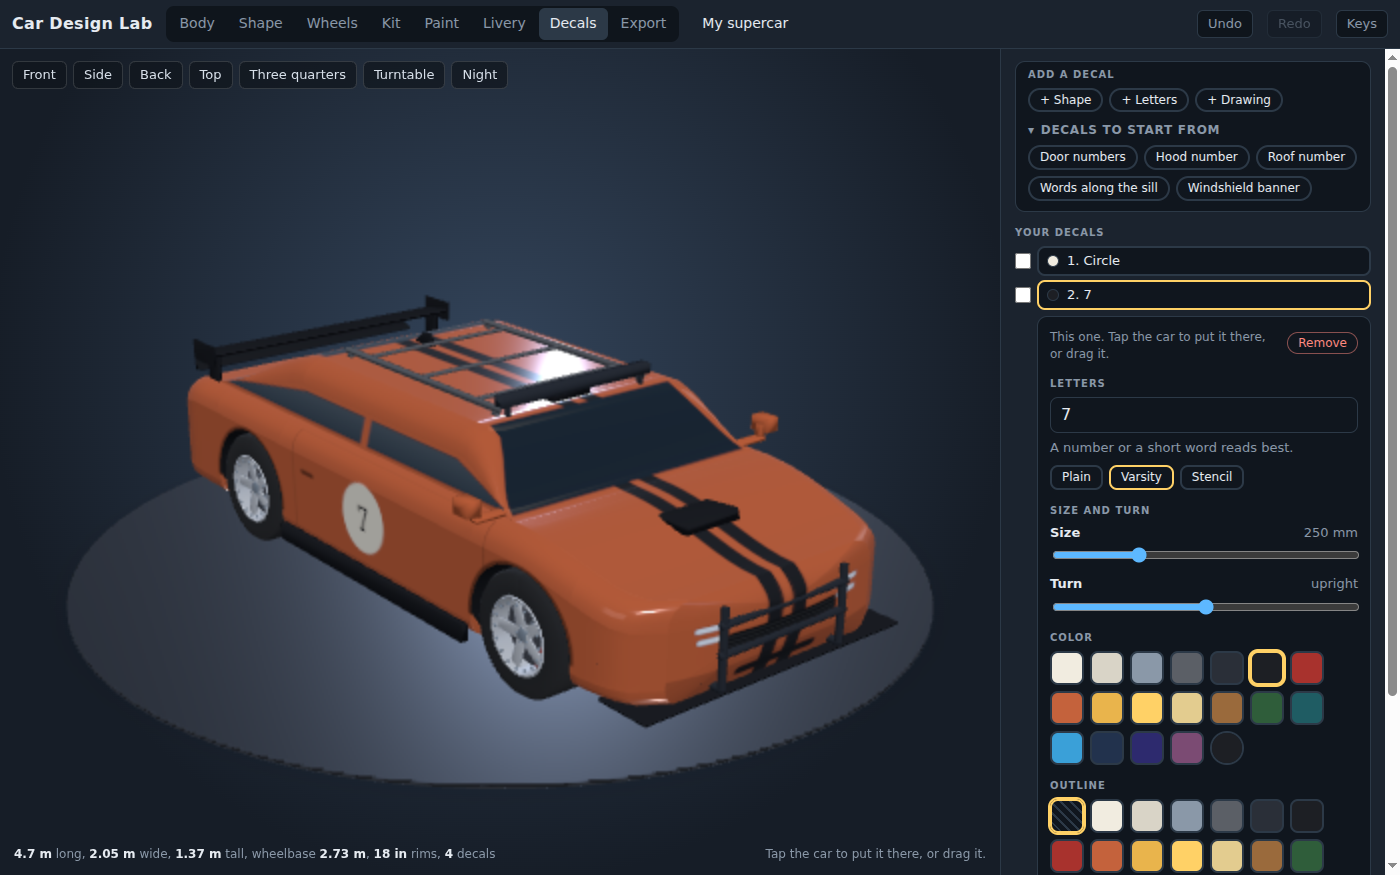Image resolution: width=1400 pixels, height=875 pixels.
Task: Open the Body tab
Action: [x=197, y=24]
